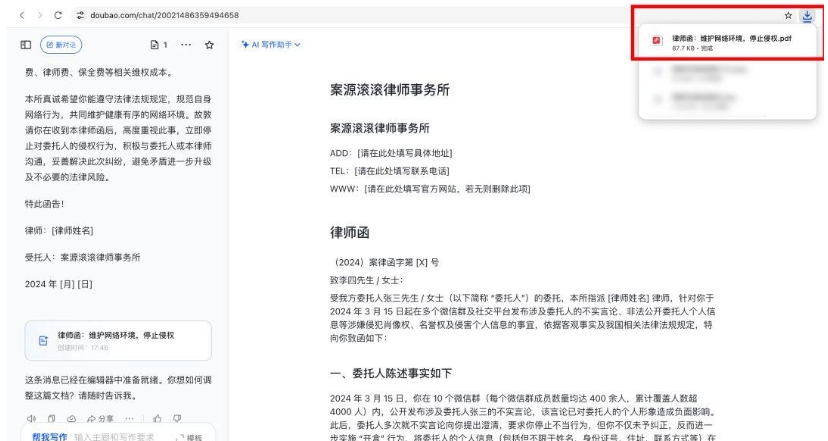Click 律师：[律师姓名] line in chat
Image resolution: width=828 pixels, height=441 pixels.
pos(59,230)
